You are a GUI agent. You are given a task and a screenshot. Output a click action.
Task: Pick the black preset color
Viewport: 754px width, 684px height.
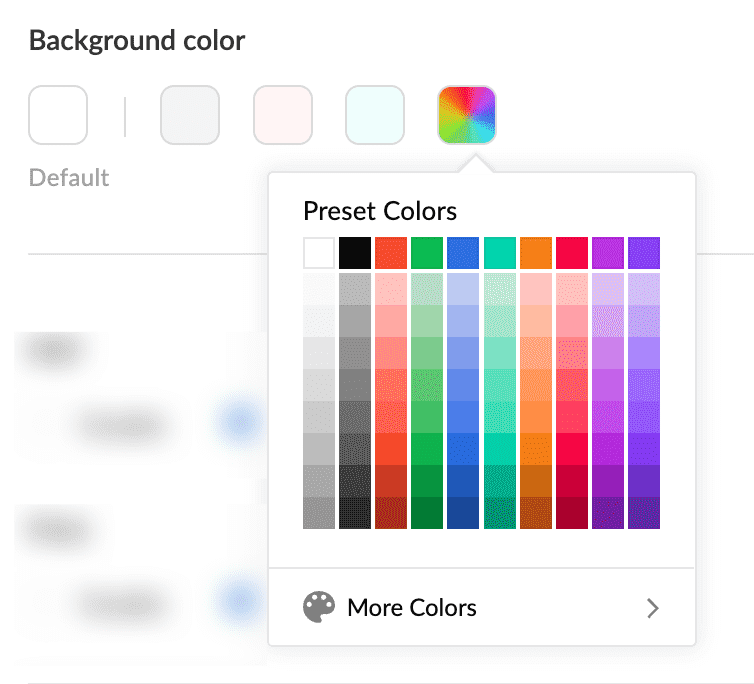[355, 253]
